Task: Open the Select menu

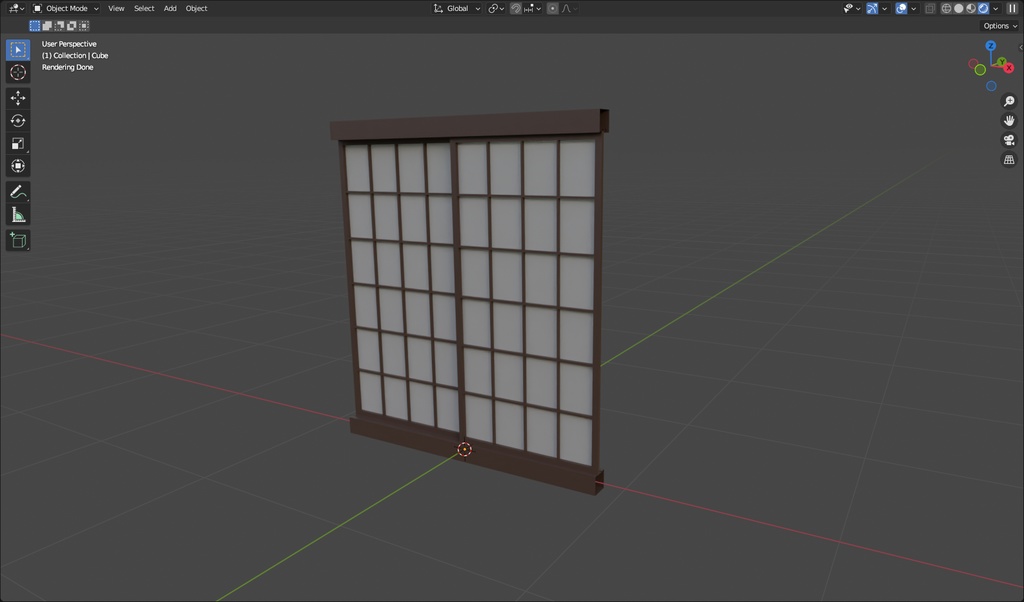Action: (x=144, y=8)
